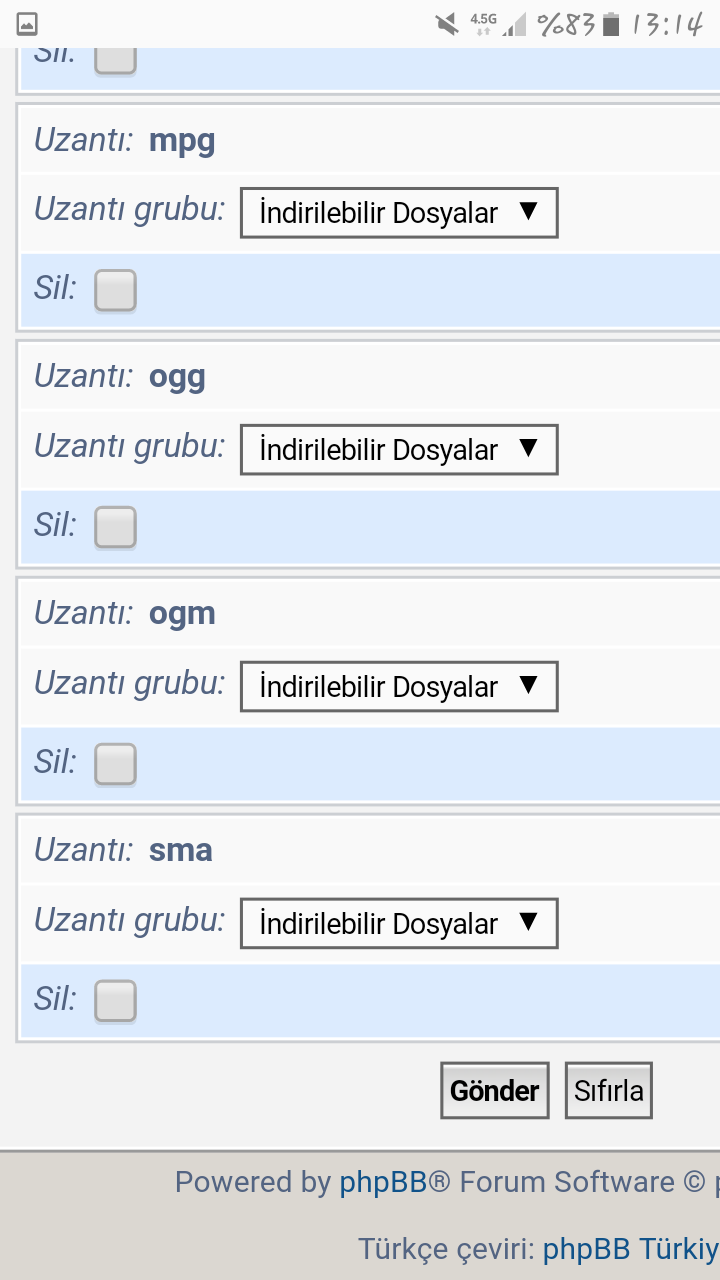Screen dimensions: 720x1280
Task: Tap the clock showing 13:14
Action: click(668, 24)
